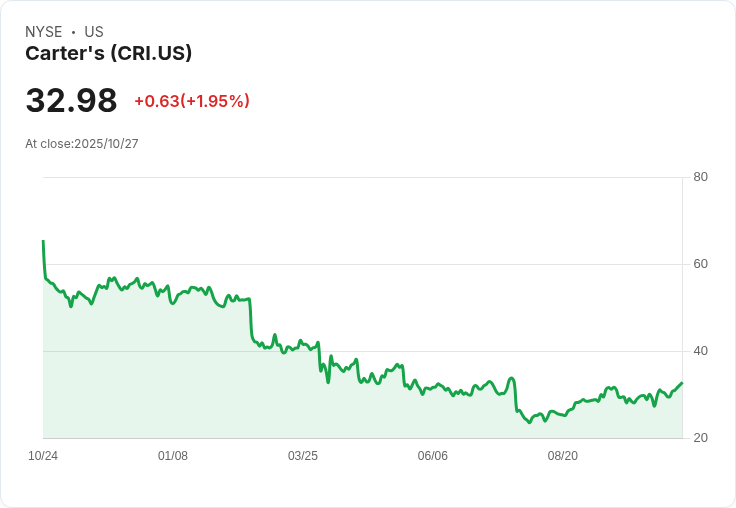Click the green shaded area under the line
The image size is (736, 508).
click(x=200, y=380)
